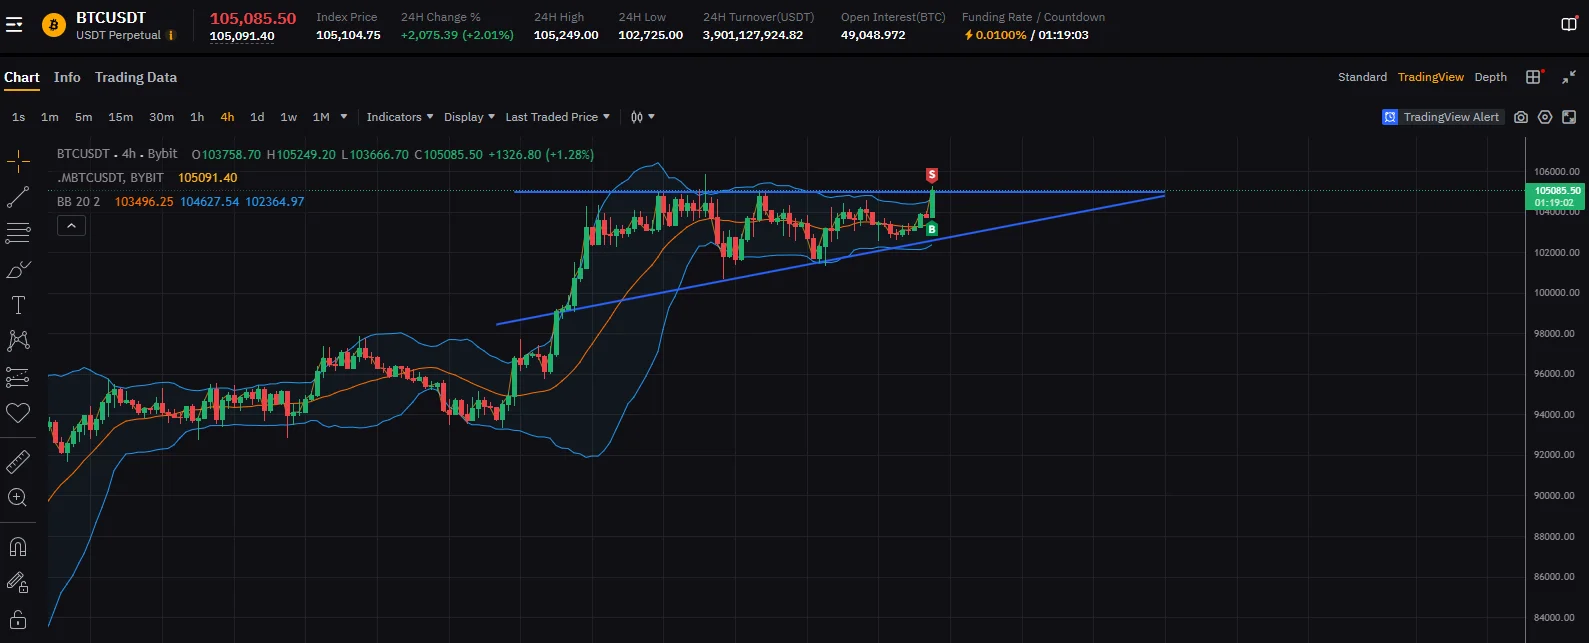Click the BTCUSDT 4h Bybit chart legend title
The height and width of the screenshot is (643, 1589).
click(117, 154)
